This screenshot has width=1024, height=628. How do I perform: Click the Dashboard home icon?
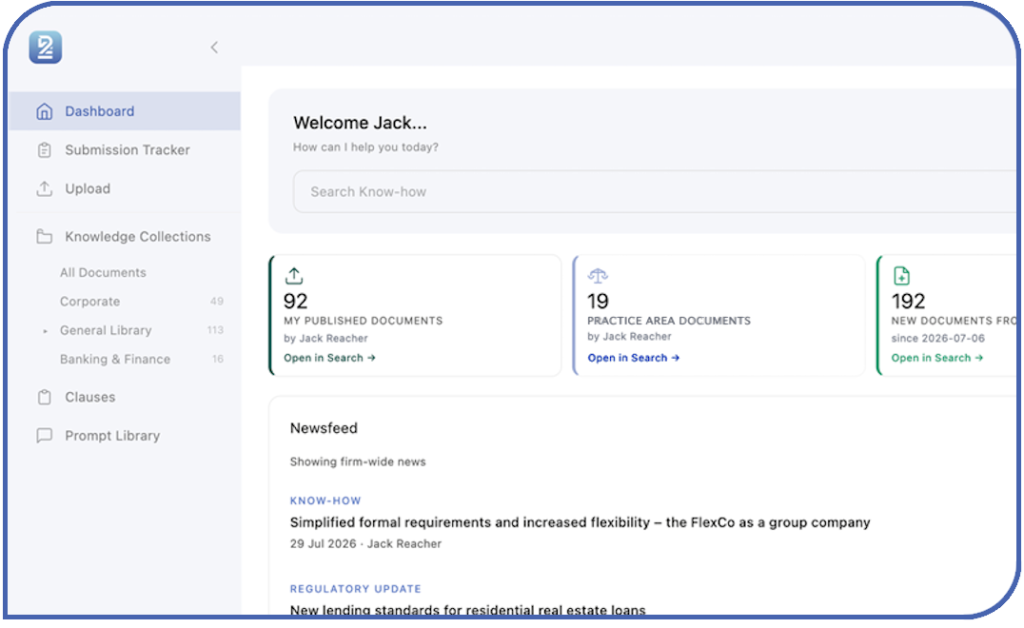44,112
